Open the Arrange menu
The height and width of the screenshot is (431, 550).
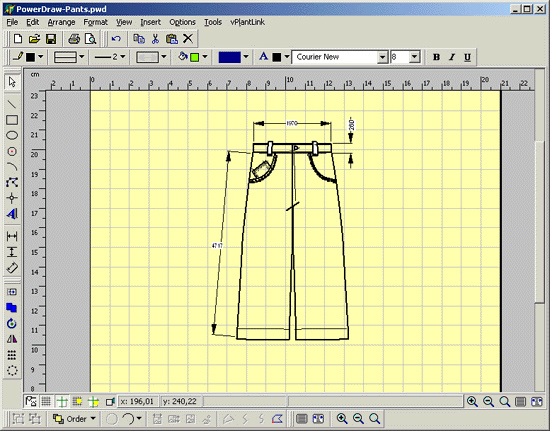coord(61,22)
